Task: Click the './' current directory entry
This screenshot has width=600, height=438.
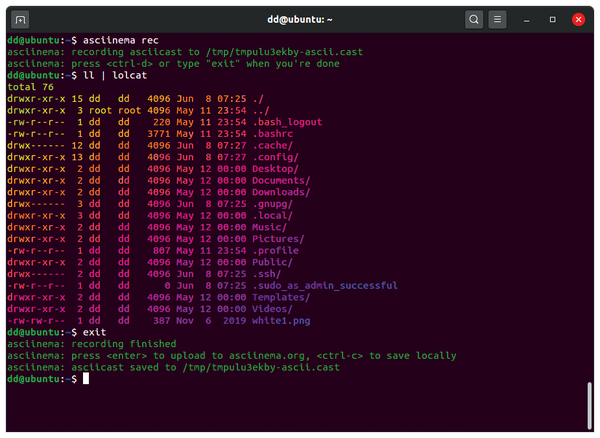Action: [x=258, y=99]
